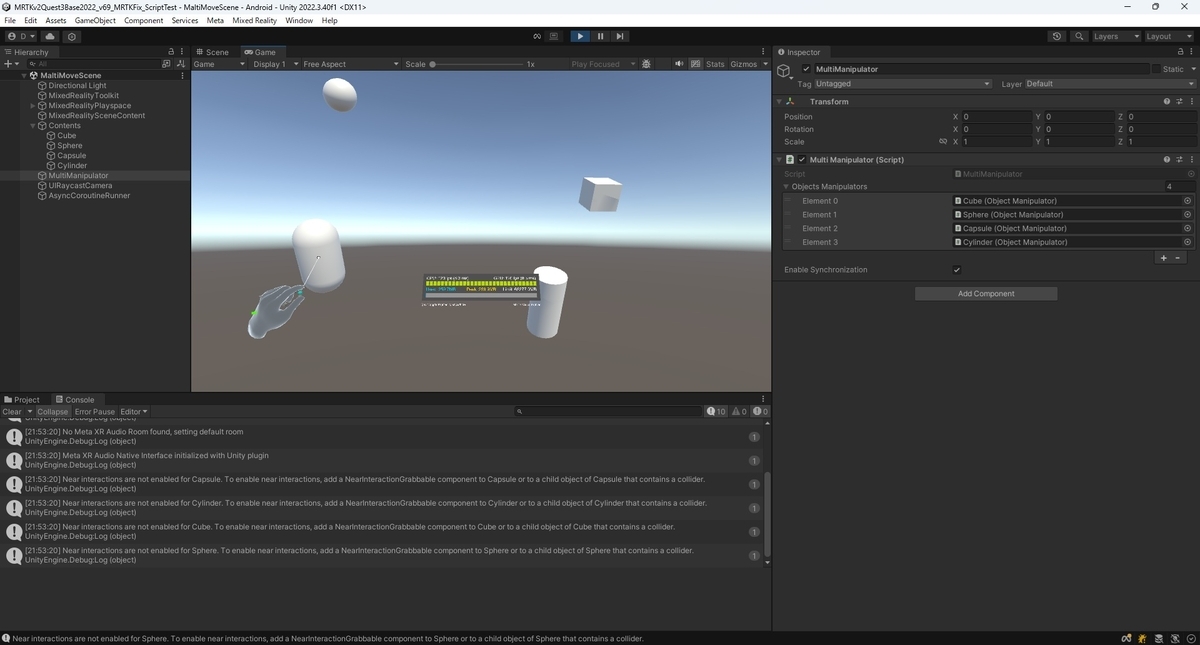The height and width of the screenshot is (645, 1200).
Task: Open Transform component help icon
Action: click(1166, 101)
